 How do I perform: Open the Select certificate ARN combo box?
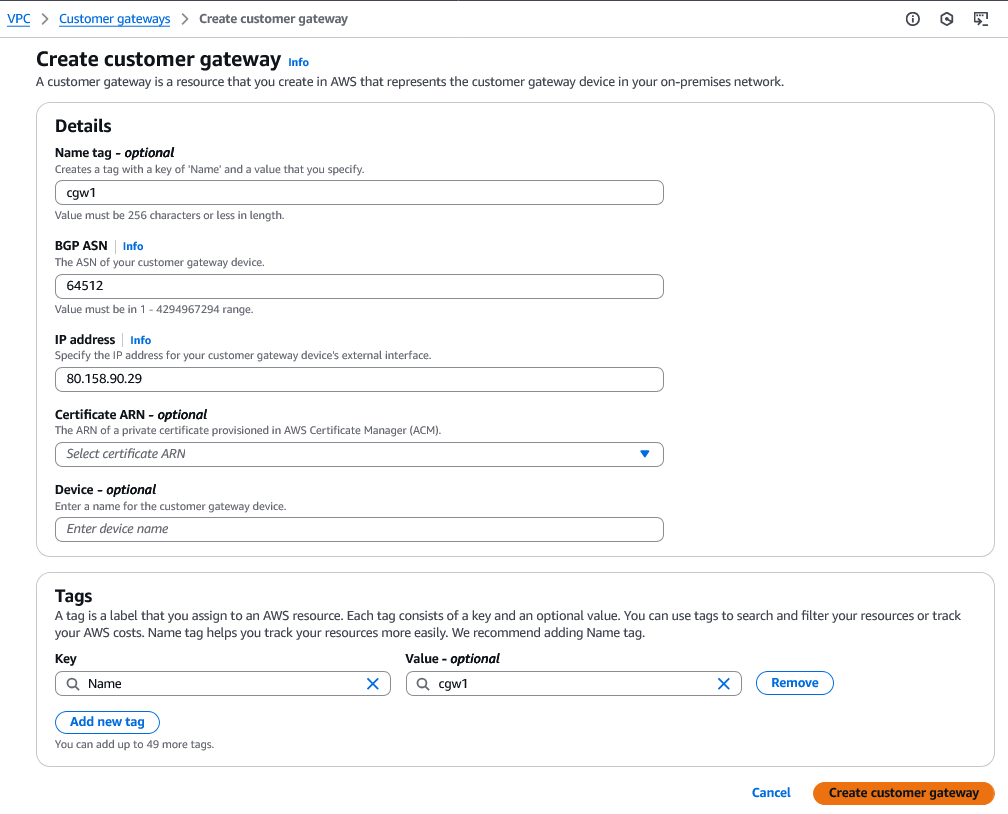tap(350, 454)
